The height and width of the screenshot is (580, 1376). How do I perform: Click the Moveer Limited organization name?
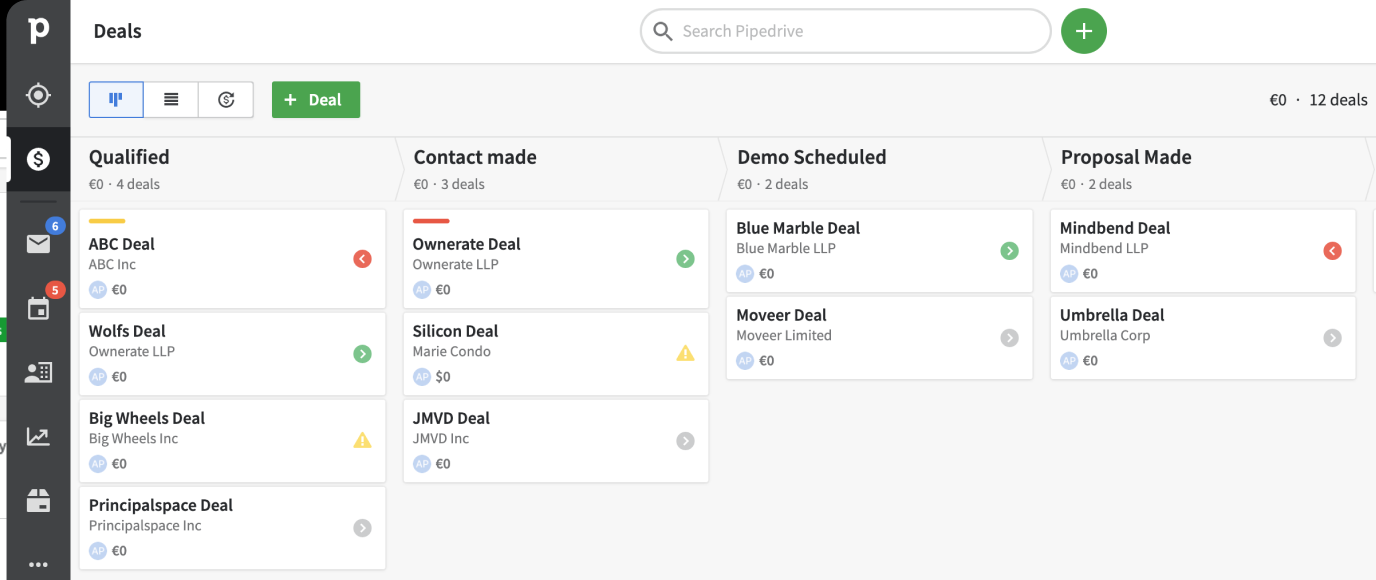[x=784, y=336]
